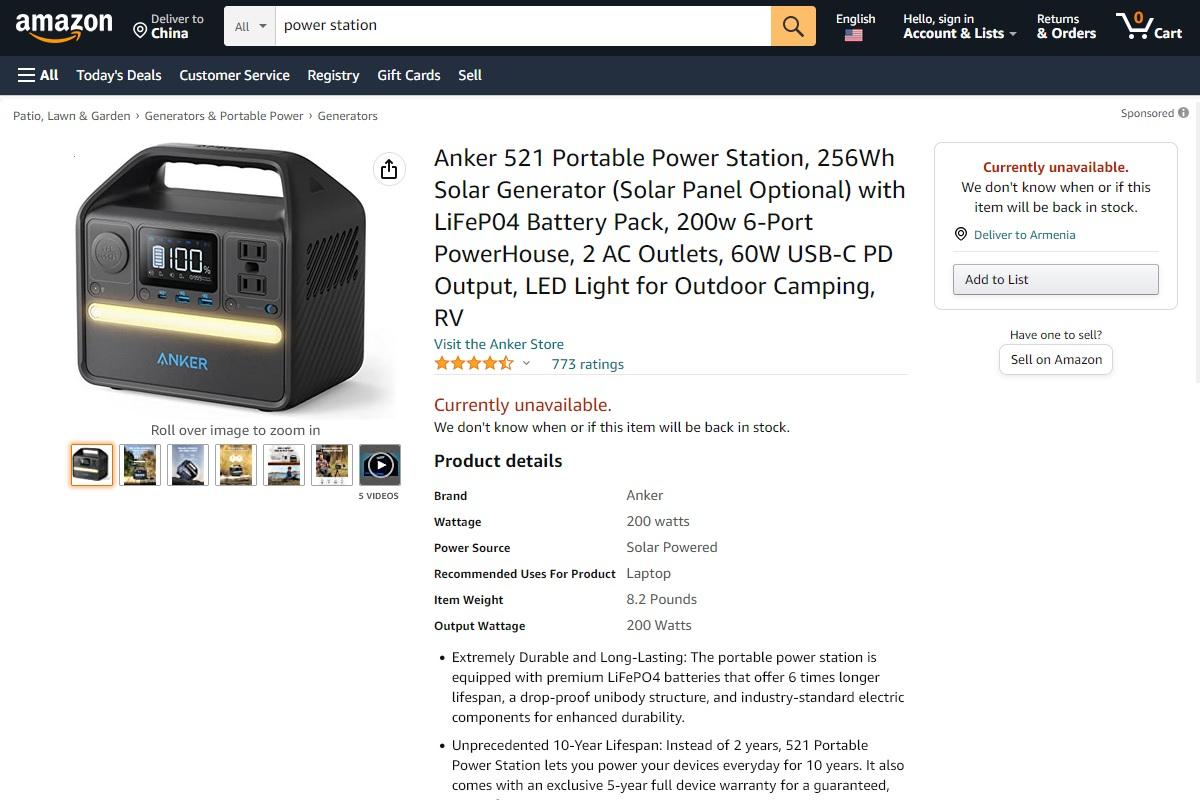Open the 773 ratings link
Image resolution: width=1200 pixels, height=800 pixels.
[588, 364]
